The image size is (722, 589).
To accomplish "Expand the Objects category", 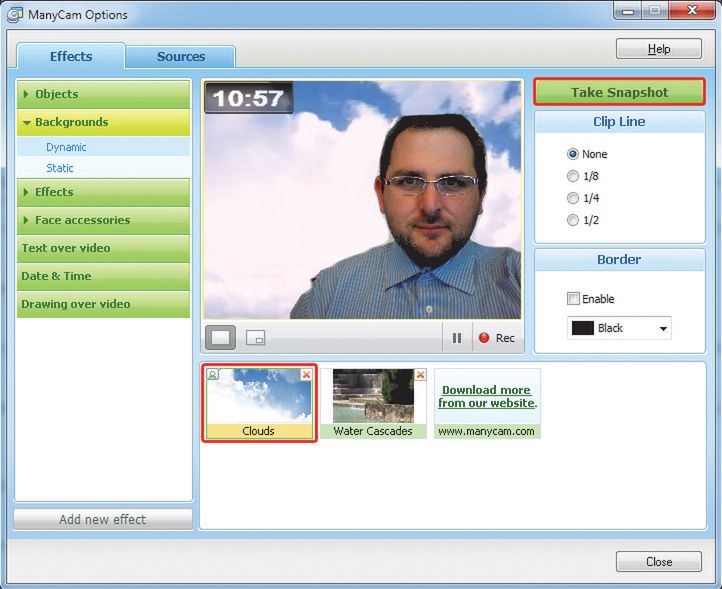I will (103, 94).
